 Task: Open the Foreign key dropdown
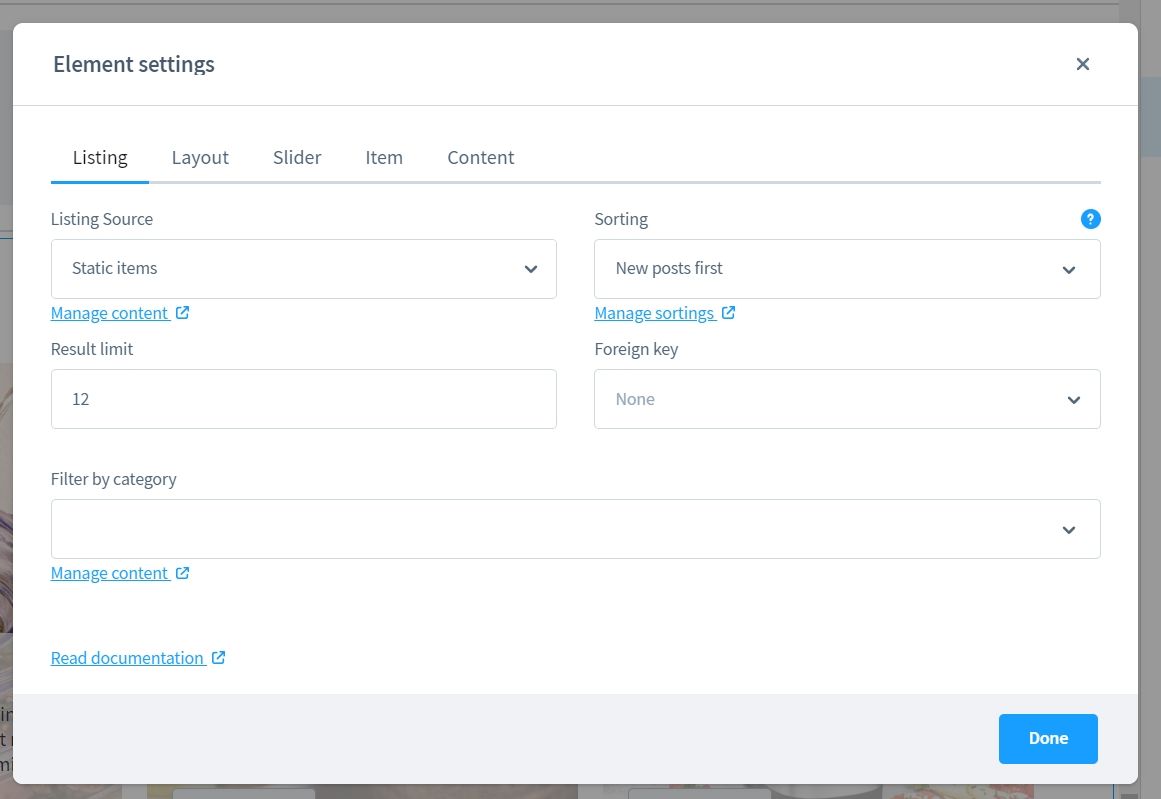point(846,399)
